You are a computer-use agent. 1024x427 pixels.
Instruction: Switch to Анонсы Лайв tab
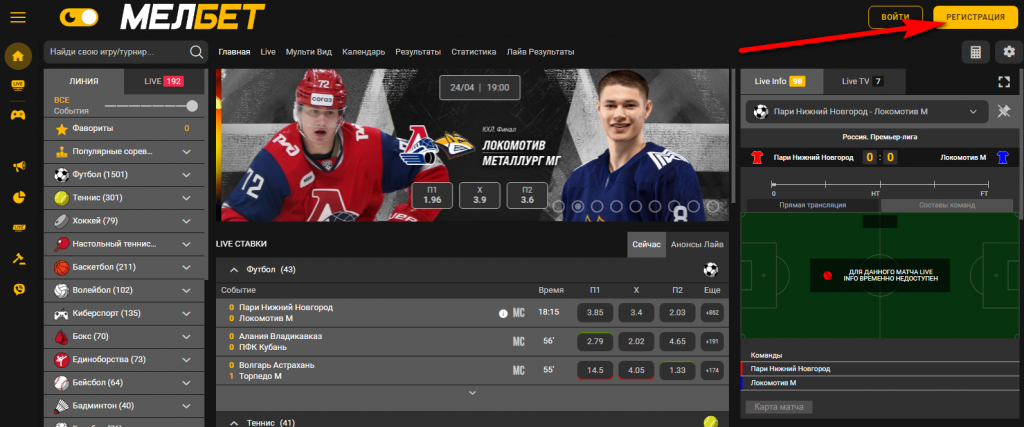coord(697,245)
